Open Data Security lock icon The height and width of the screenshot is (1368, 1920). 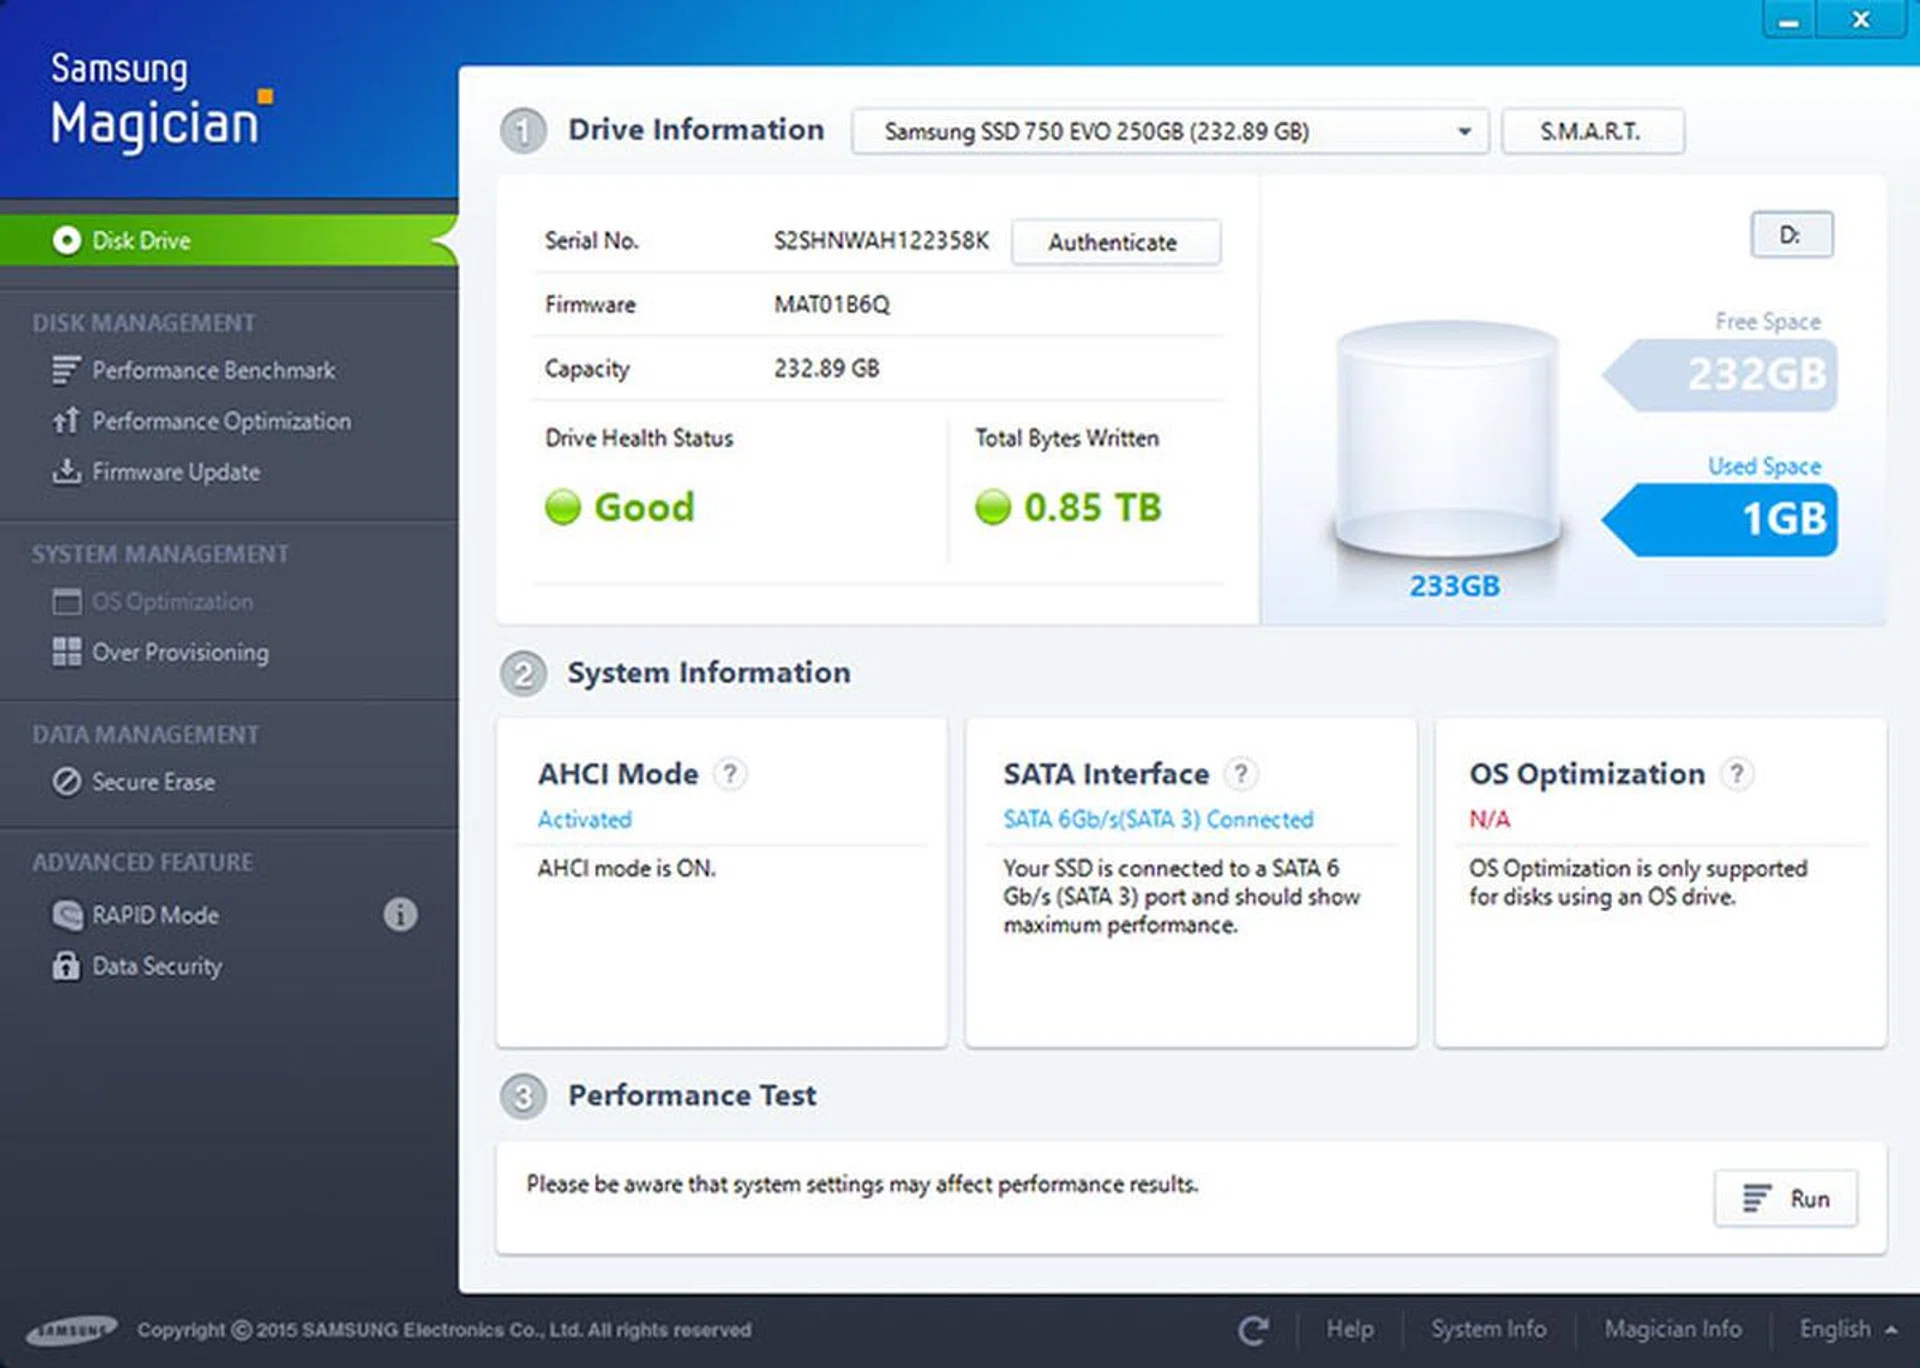[66, 966]
